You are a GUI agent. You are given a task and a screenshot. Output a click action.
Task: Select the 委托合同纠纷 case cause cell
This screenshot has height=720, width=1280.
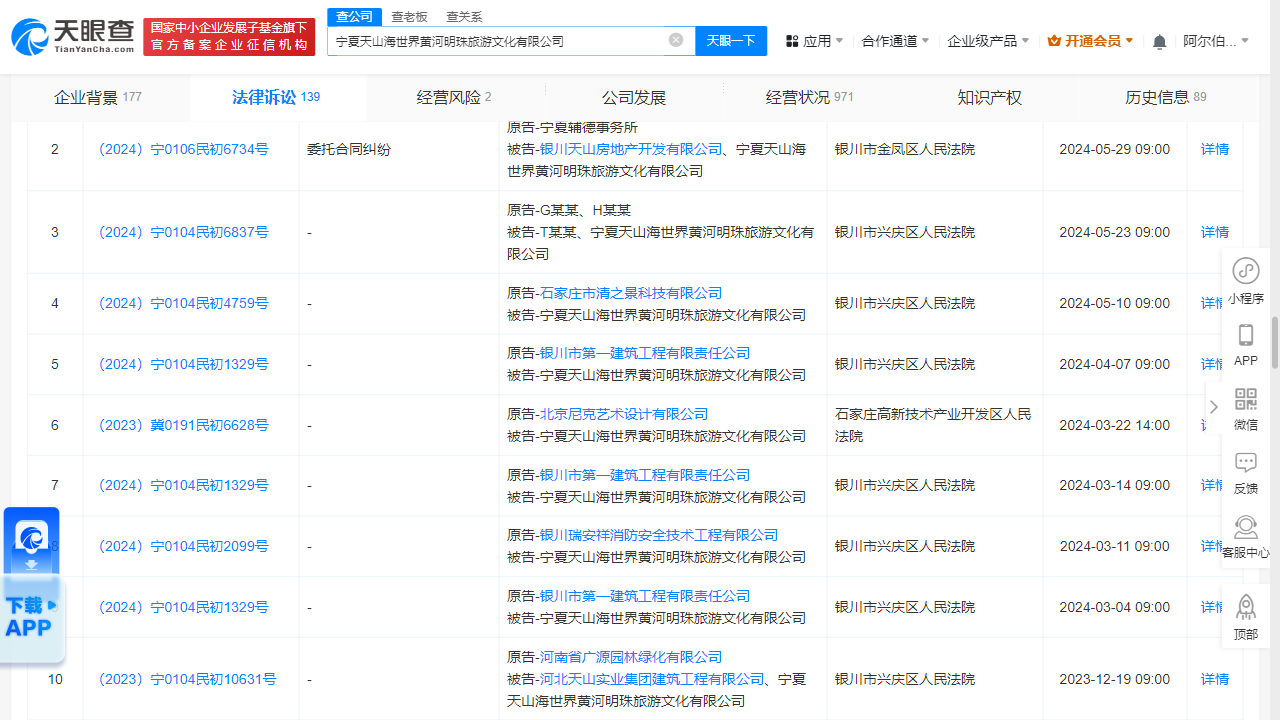coord(349,149)
